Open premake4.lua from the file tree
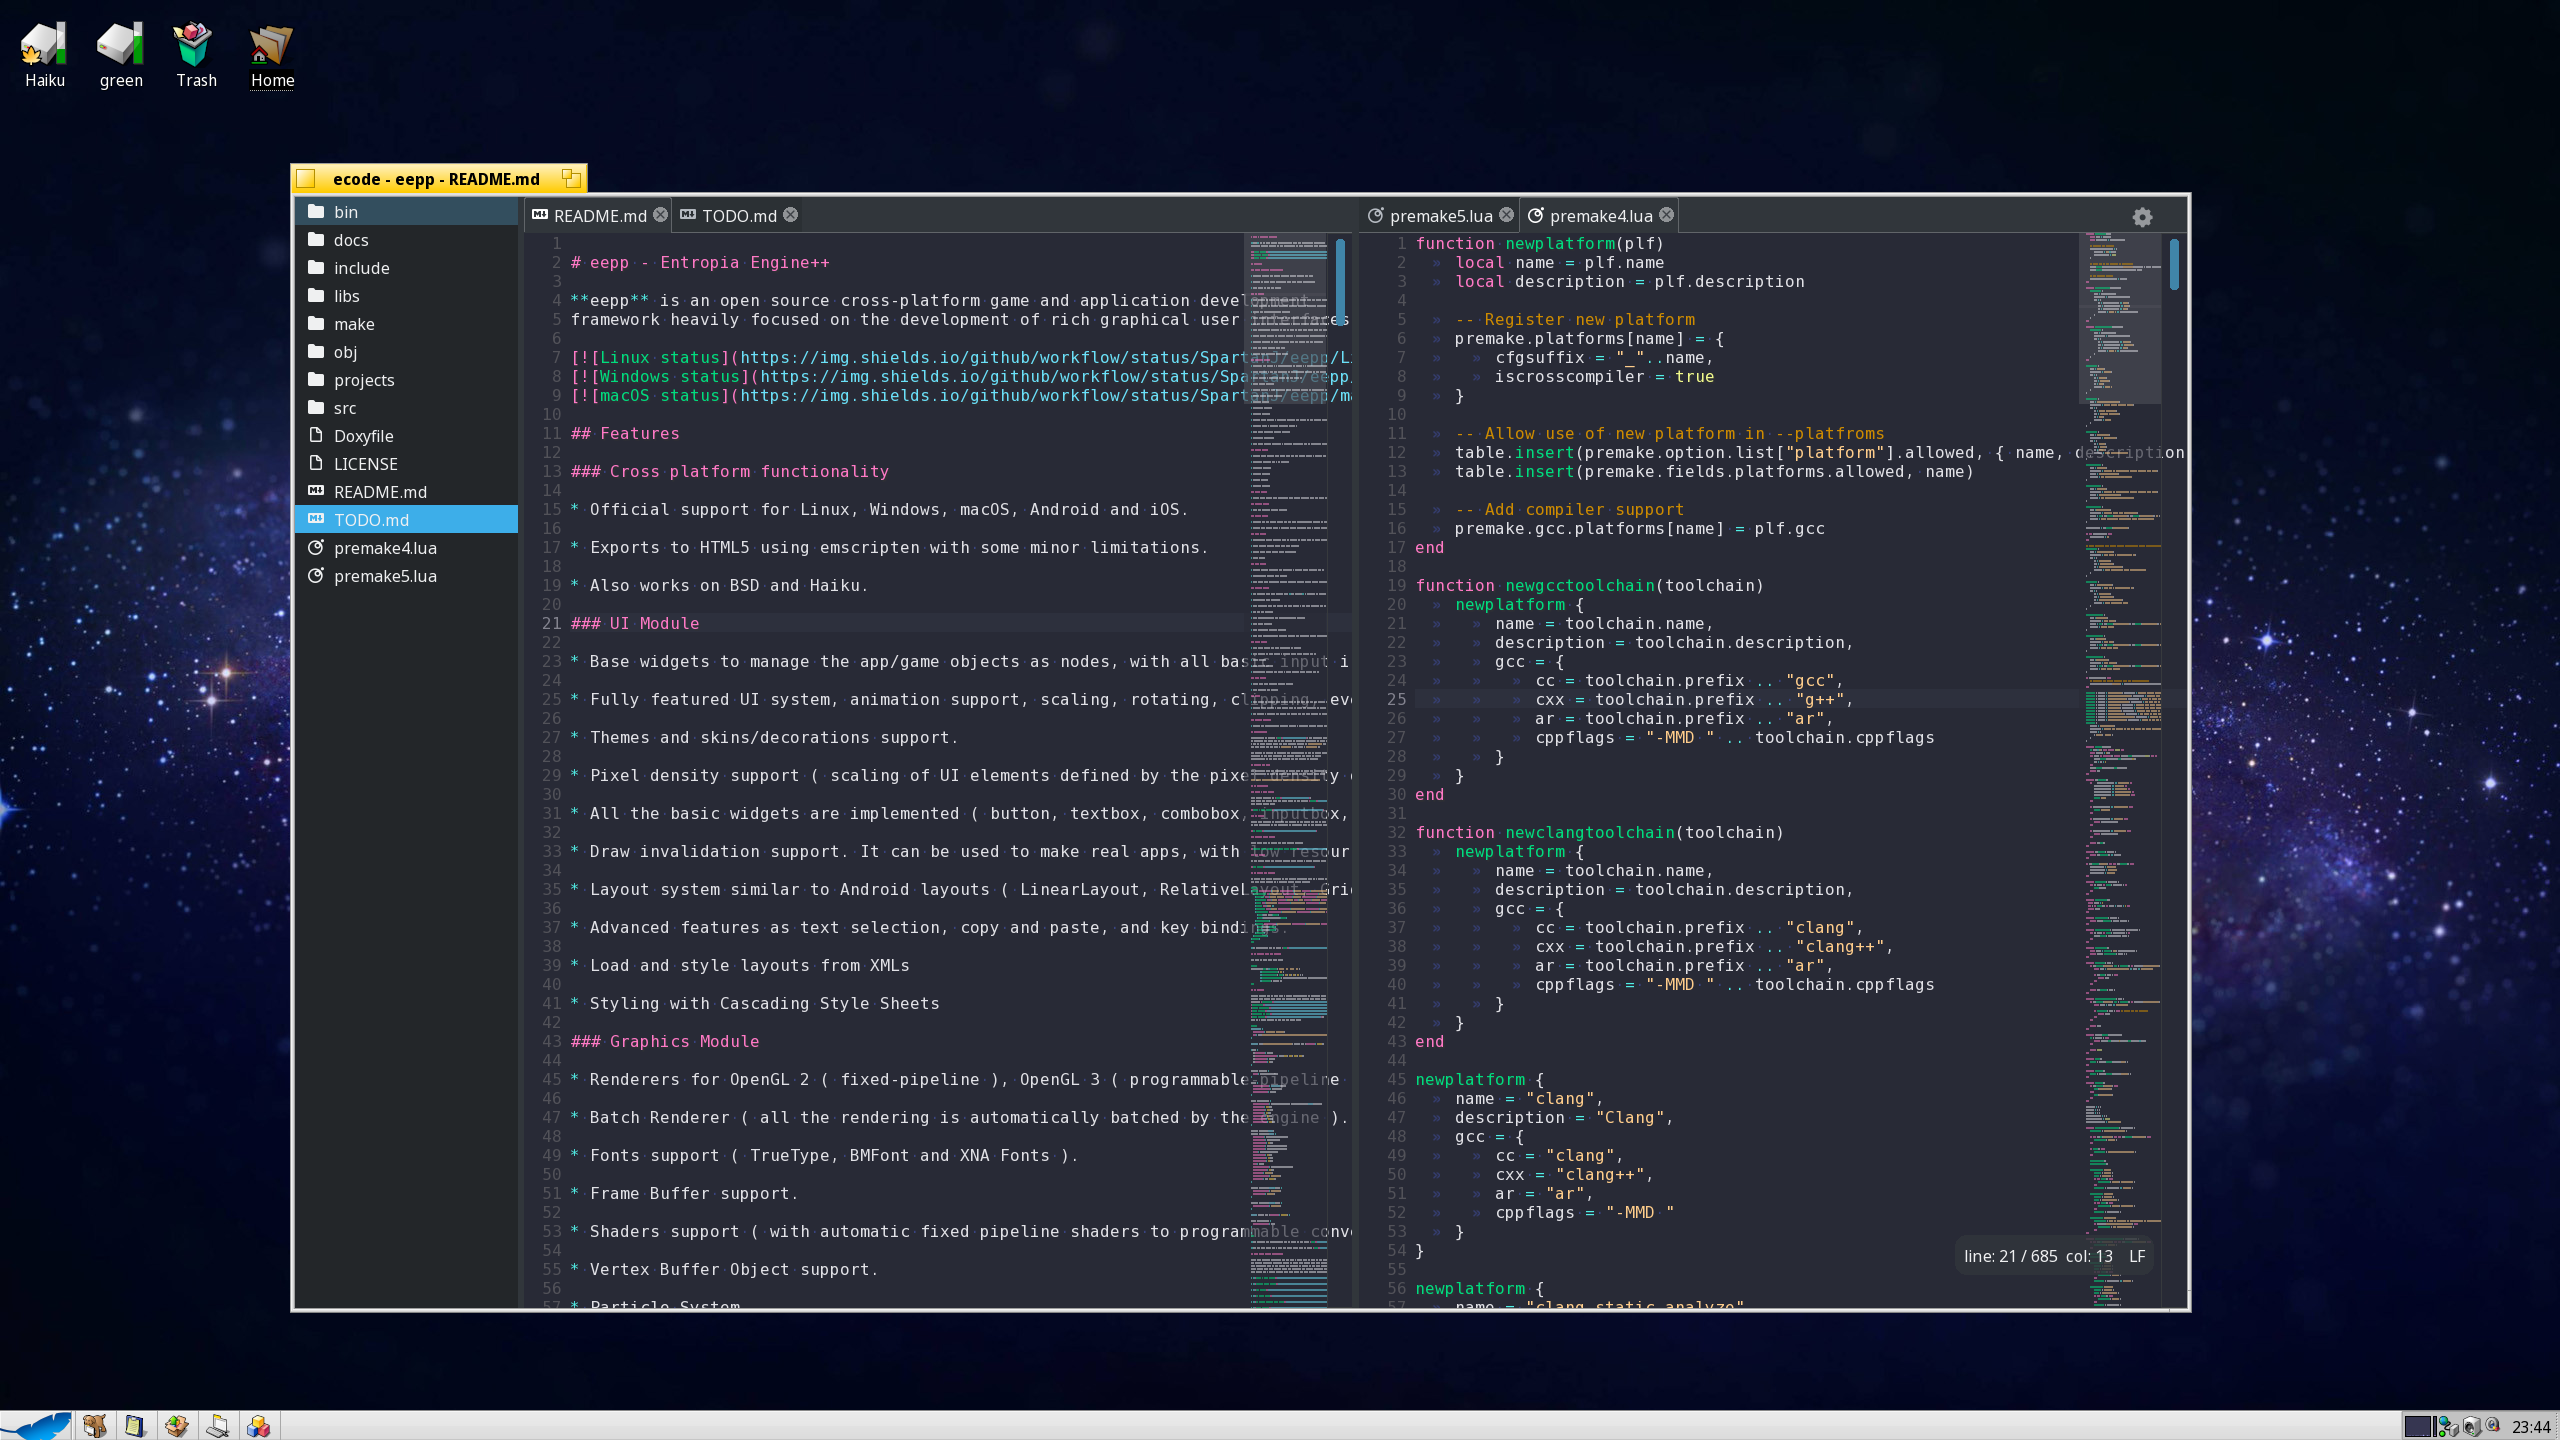Screen dimensions: 2560x1440 (385, 548)
